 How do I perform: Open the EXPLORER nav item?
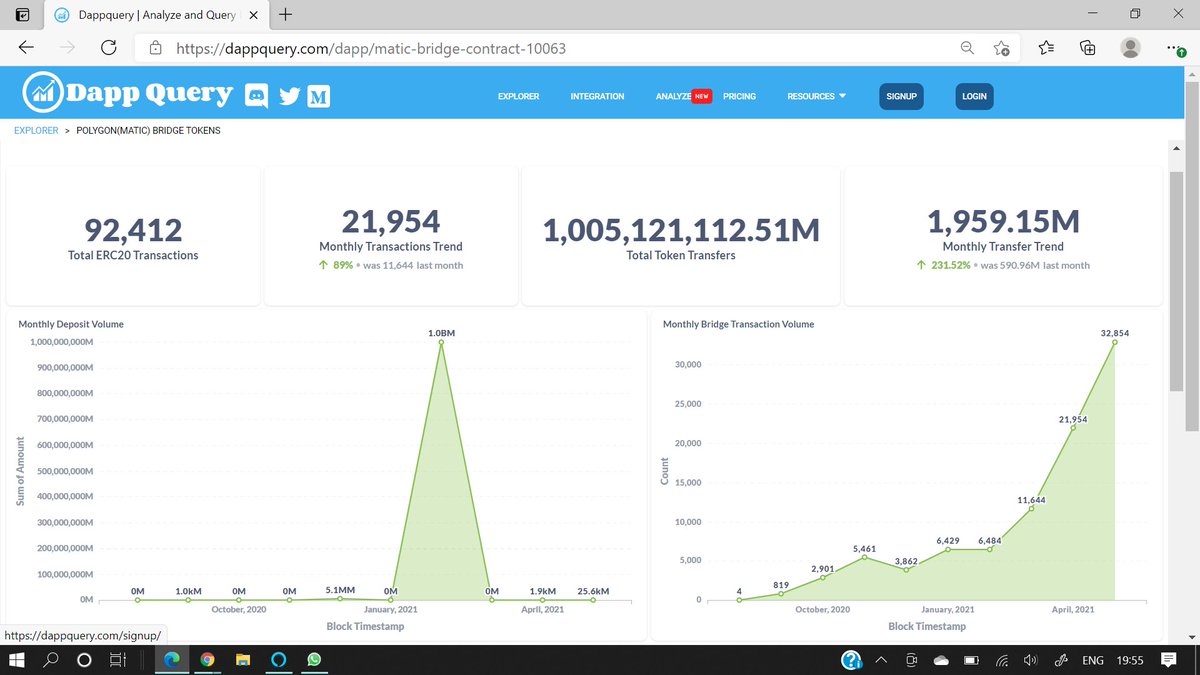click(x=519, y=96)
